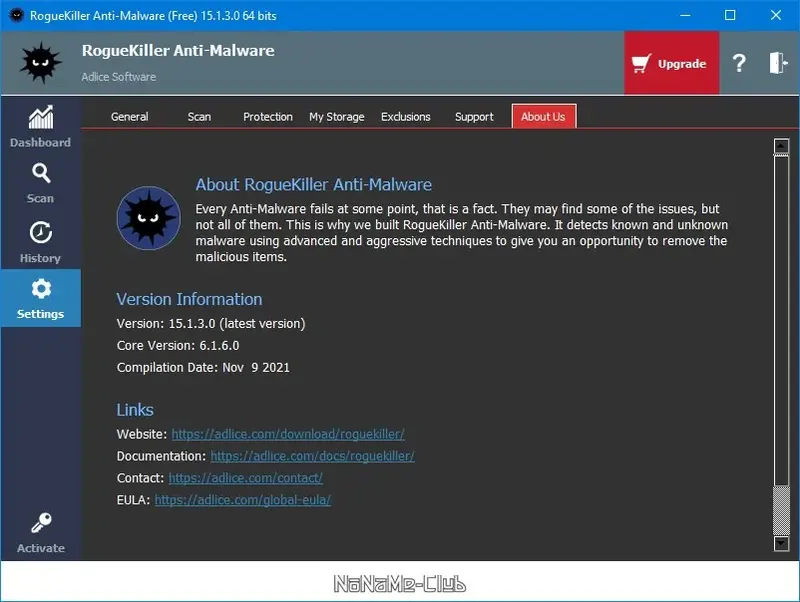This screenshot has height=602, width=800.
Task: Switch to the Scan settings tab
Action: click(x=199, y=117)
